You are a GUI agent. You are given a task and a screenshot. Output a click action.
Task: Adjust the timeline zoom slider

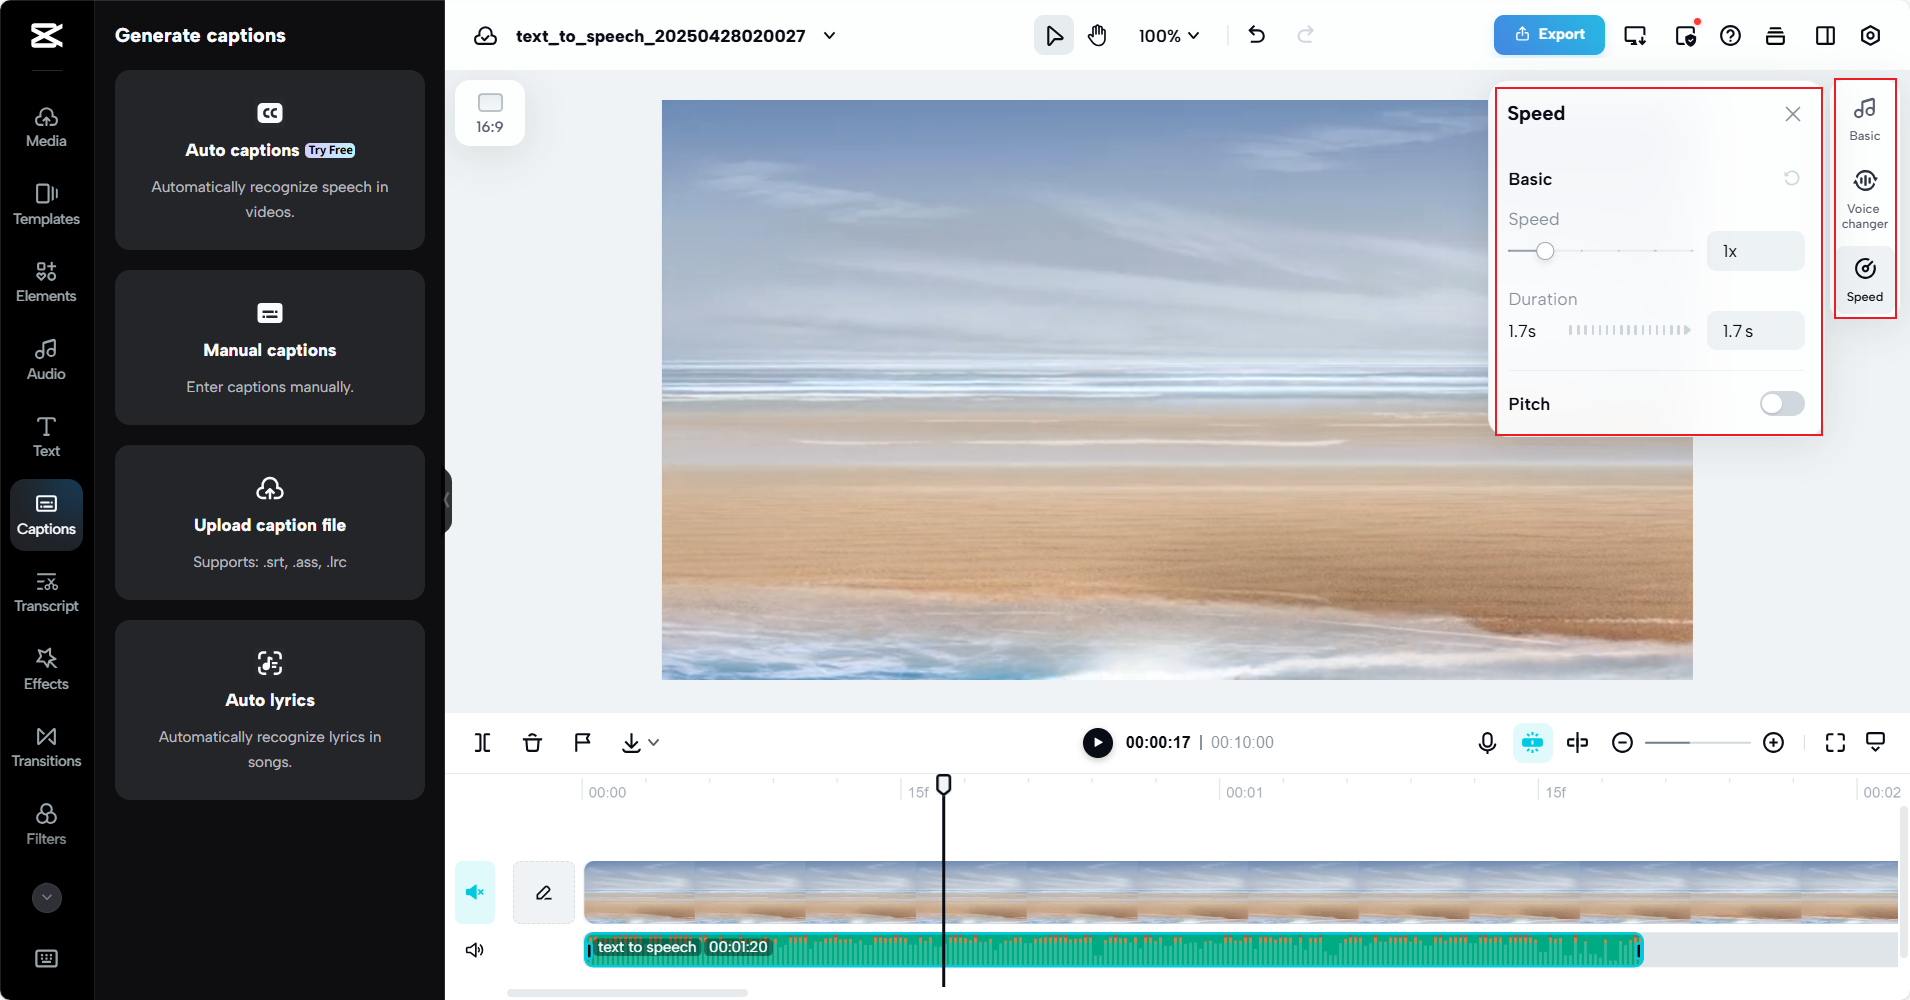(1697, 742)
